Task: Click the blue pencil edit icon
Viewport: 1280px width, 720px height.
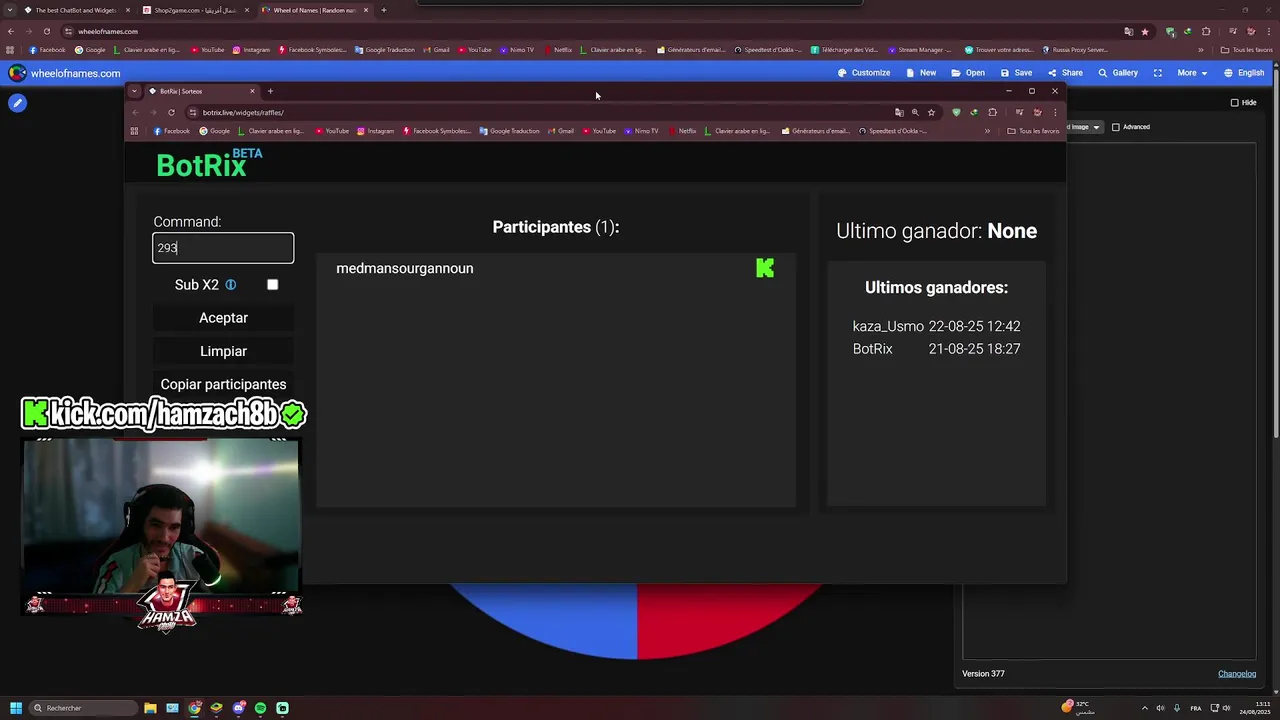Action: click(x=17, y=103)
